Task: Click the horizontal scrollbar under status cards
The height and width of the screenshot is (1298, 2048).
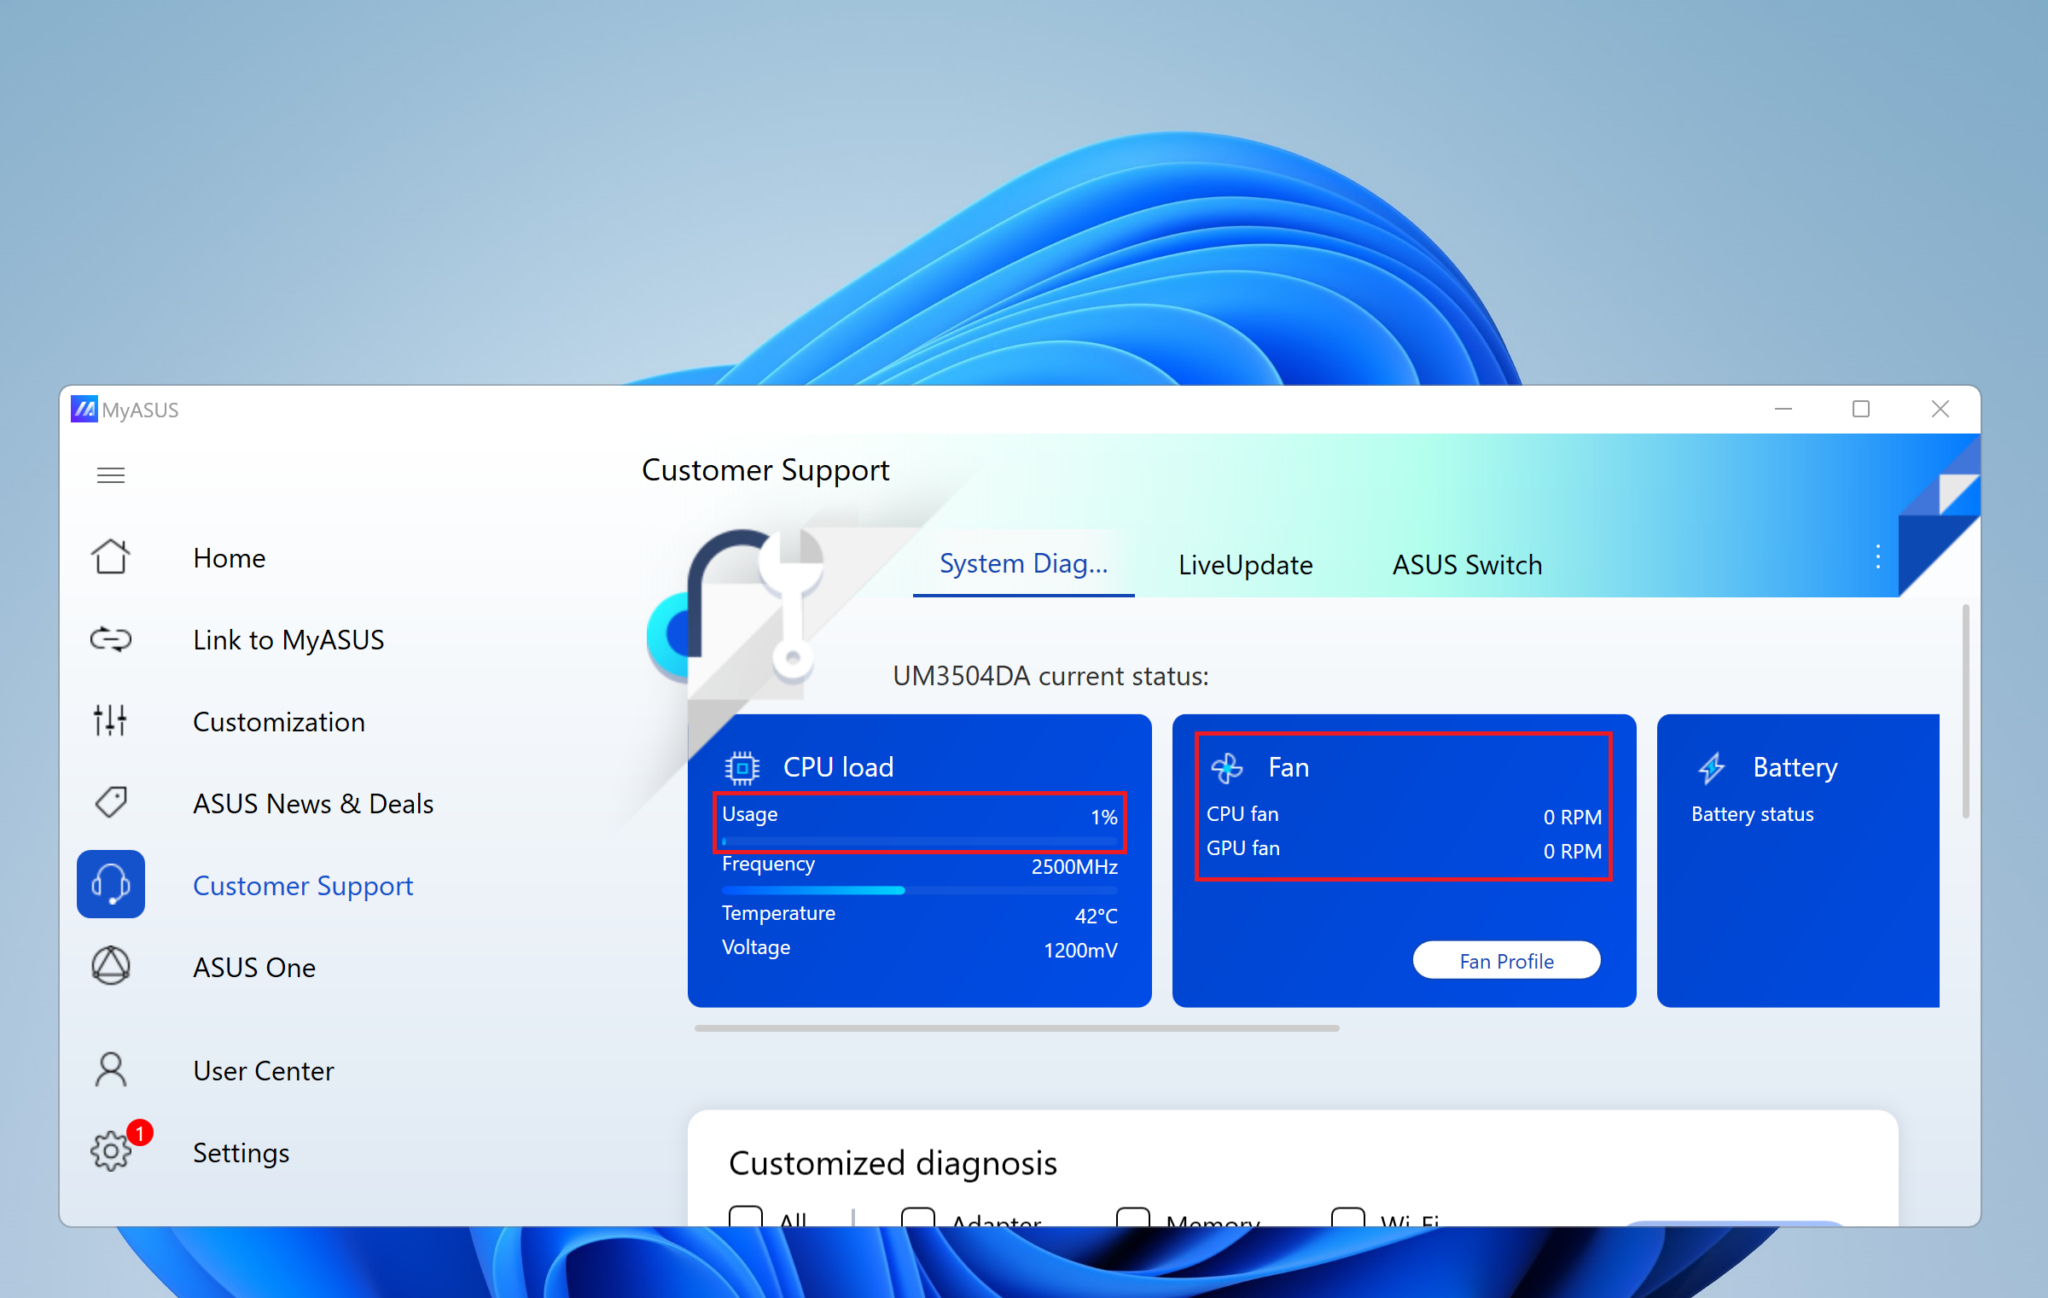Action: (1017, 1027)
